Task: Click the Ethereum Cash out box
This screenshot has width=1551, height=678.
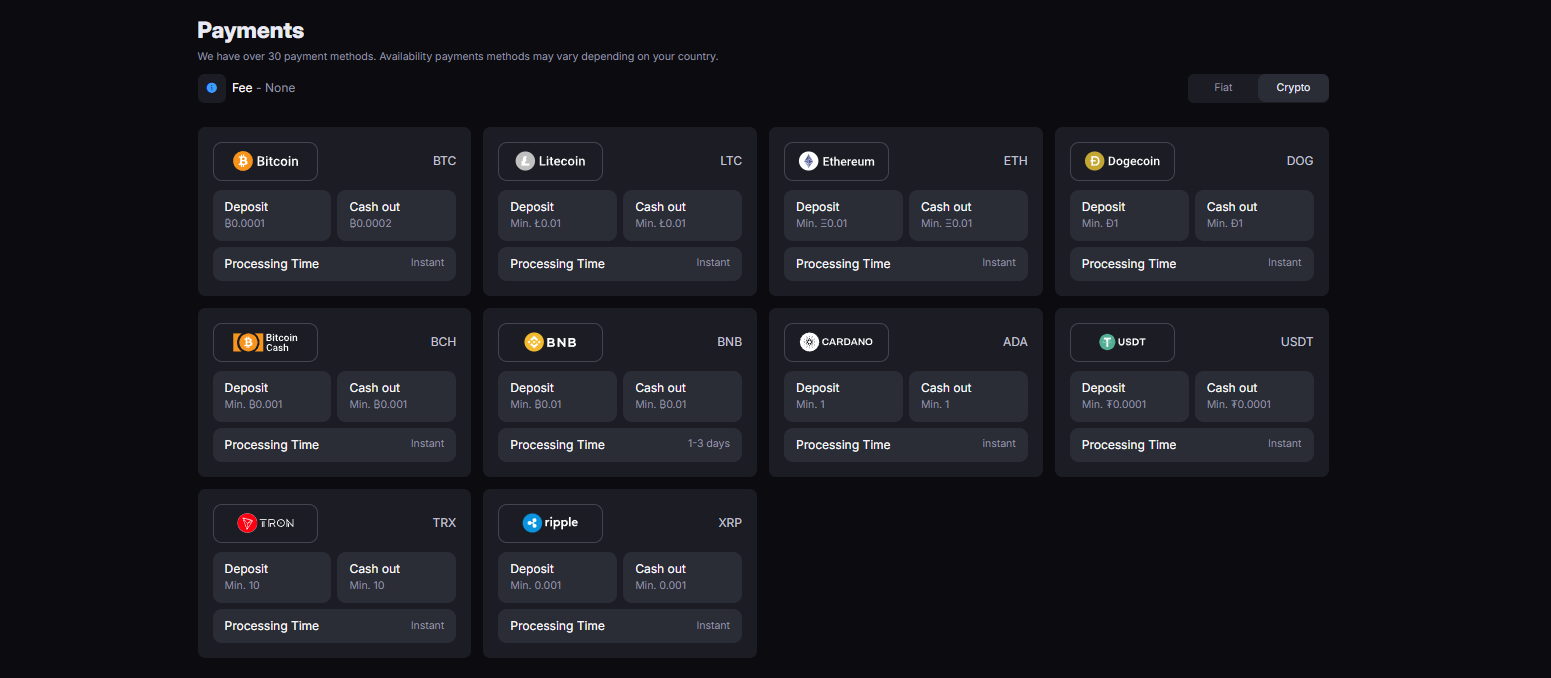Action: point(968,215)
